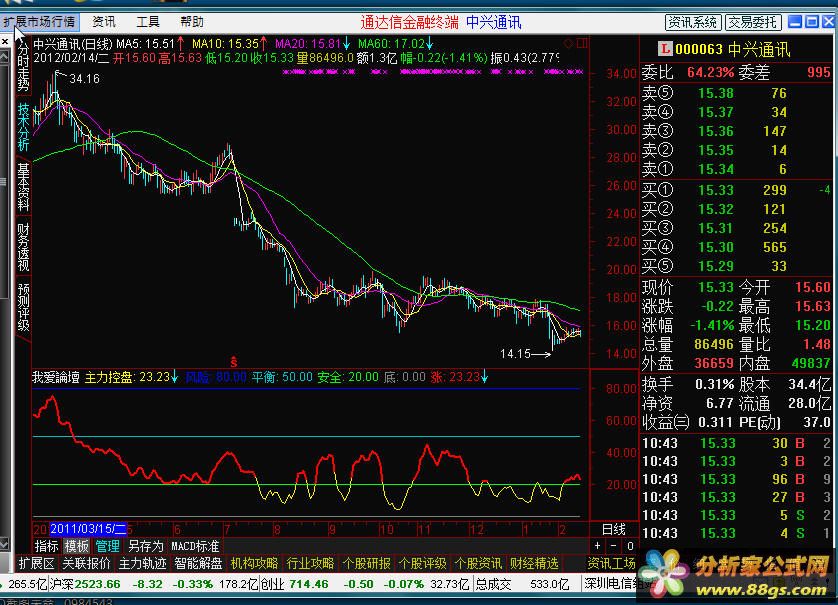The width and height of the screenshot is (838, 605).
Task: Click the red L marker beside stock code
Action: (x=664, y=50)
